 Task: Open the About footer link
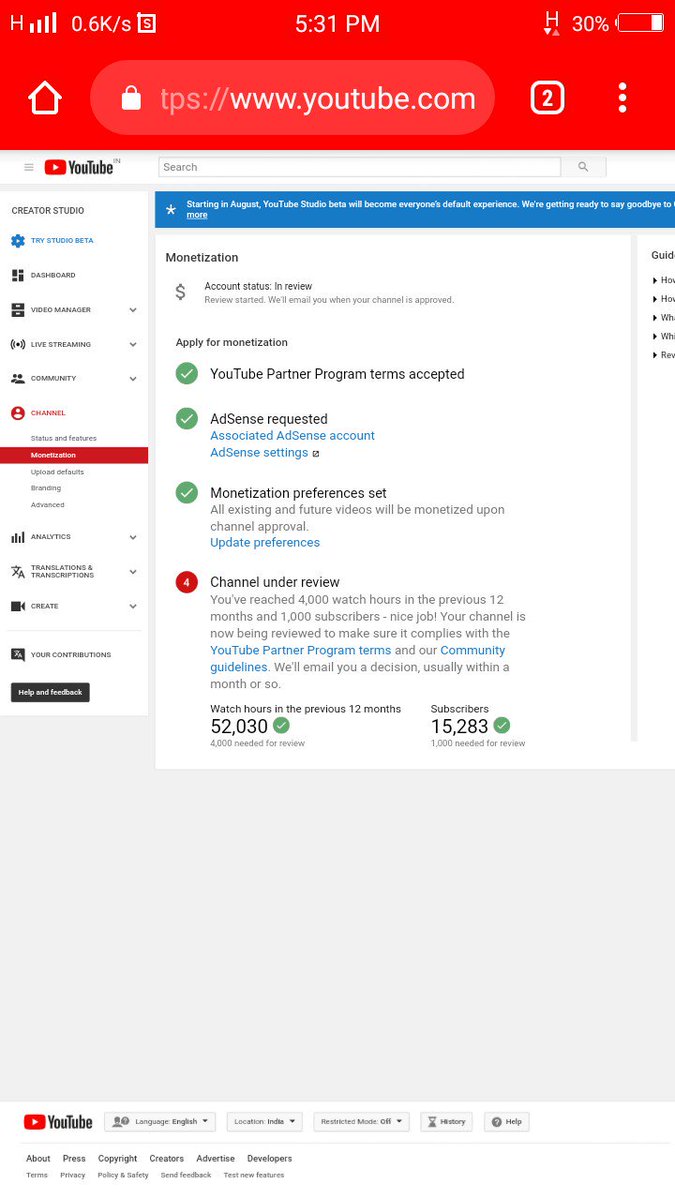click(38, 1159)
